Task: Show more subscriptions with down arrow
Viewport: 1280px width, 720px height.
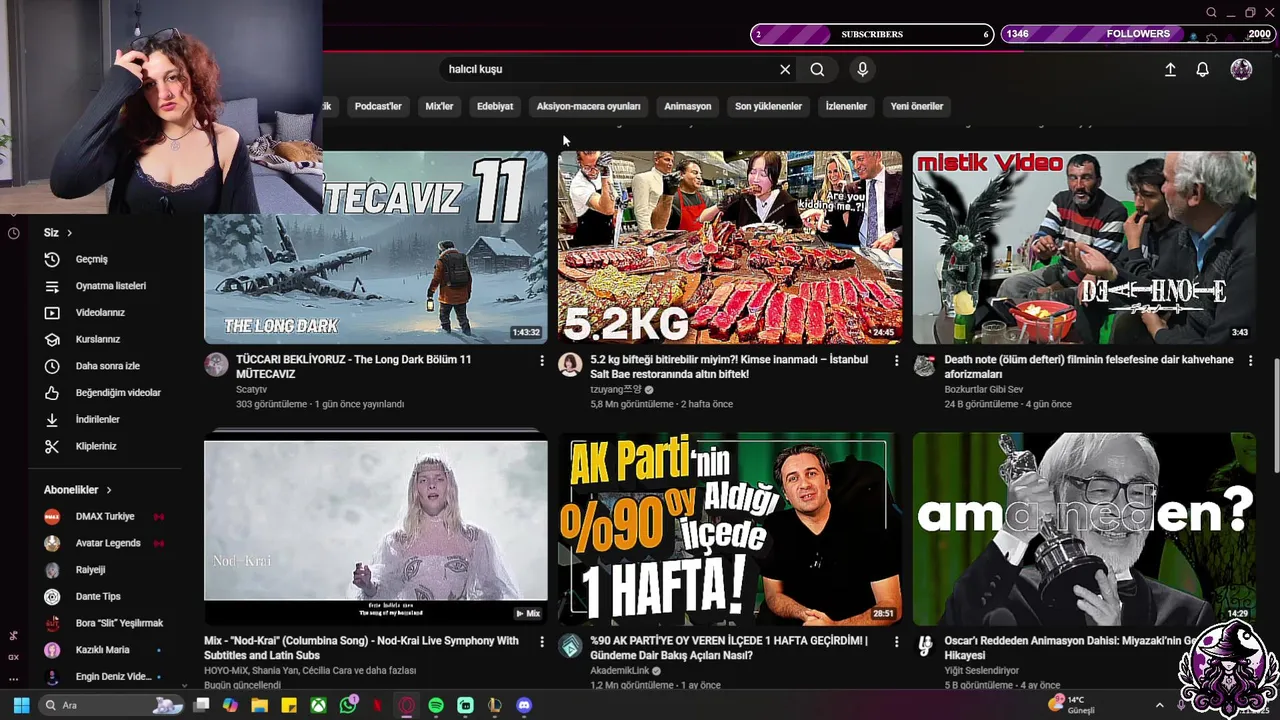Action: [x=184, y=685]
